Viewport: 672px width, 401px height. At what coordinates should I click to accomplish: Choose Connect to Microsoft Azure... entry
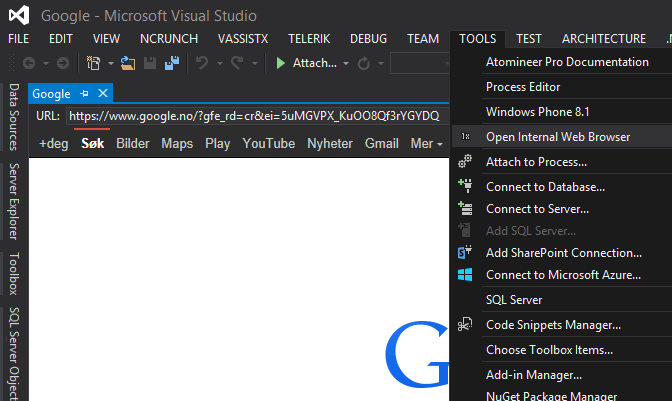point(563,275)
